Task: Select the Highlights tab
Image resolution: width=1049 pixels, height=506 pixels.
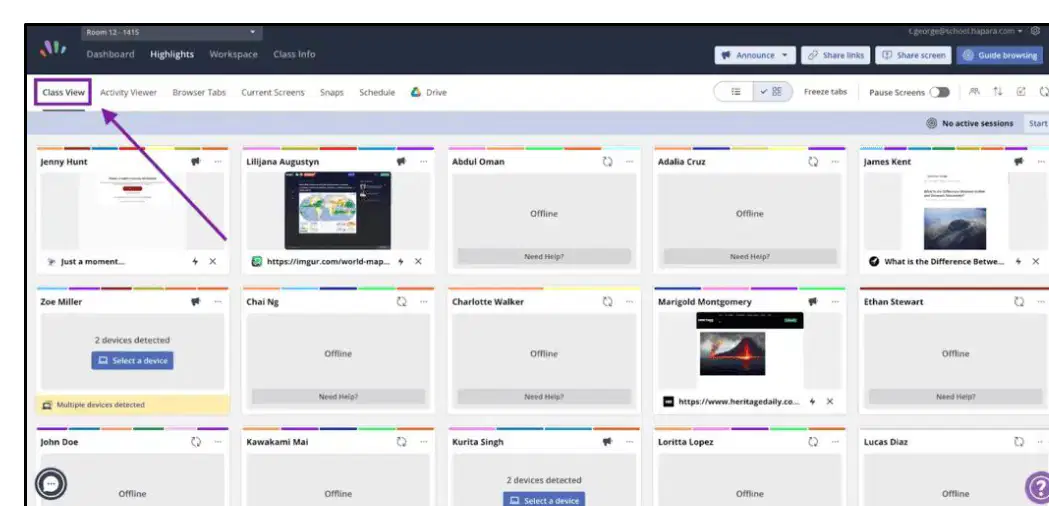Action: click(172, 54)
